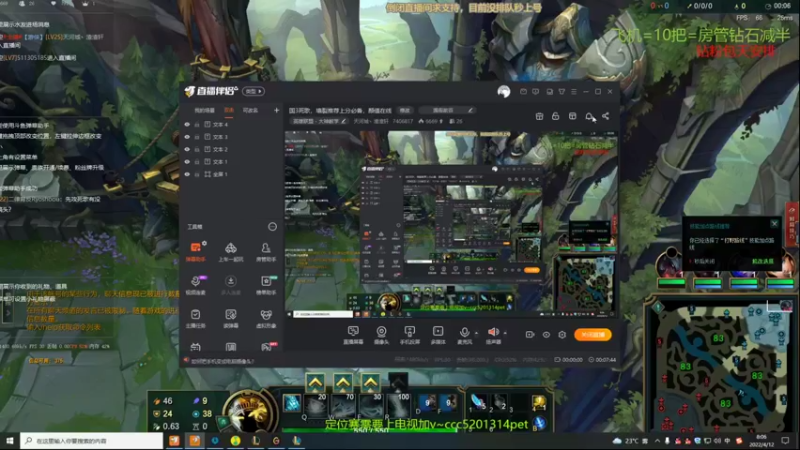This screenshot has height=450, width=800.
Task: Click the gift box icon in header
Action: coord(539,116)
